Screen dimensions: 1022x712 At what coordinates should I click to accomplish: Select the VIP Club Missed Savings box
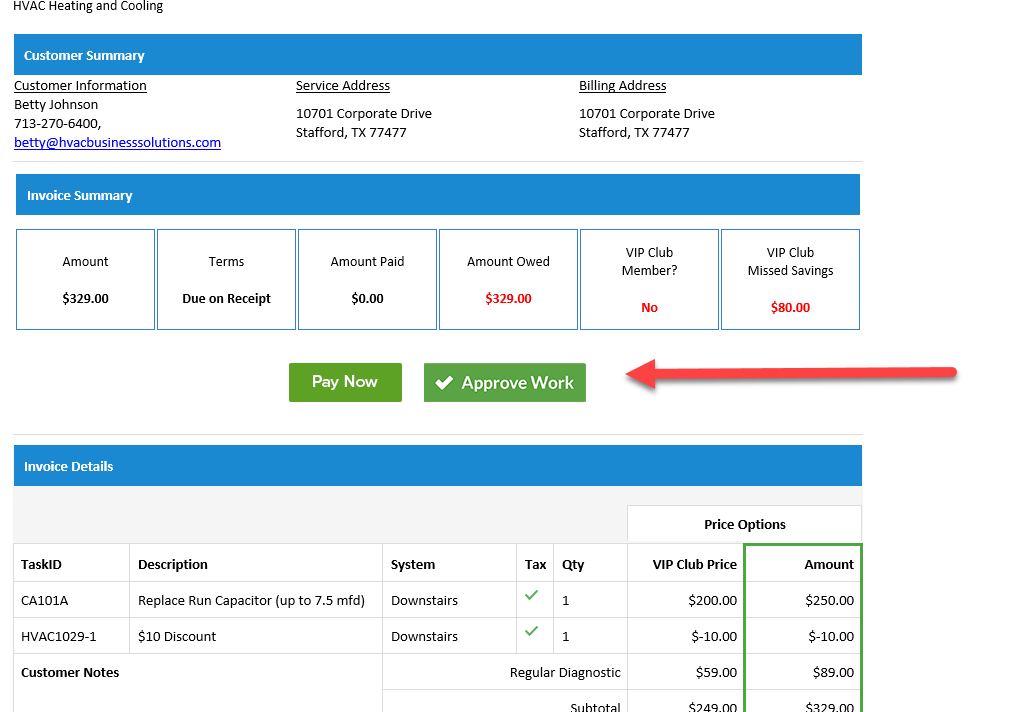click(790, 280)
